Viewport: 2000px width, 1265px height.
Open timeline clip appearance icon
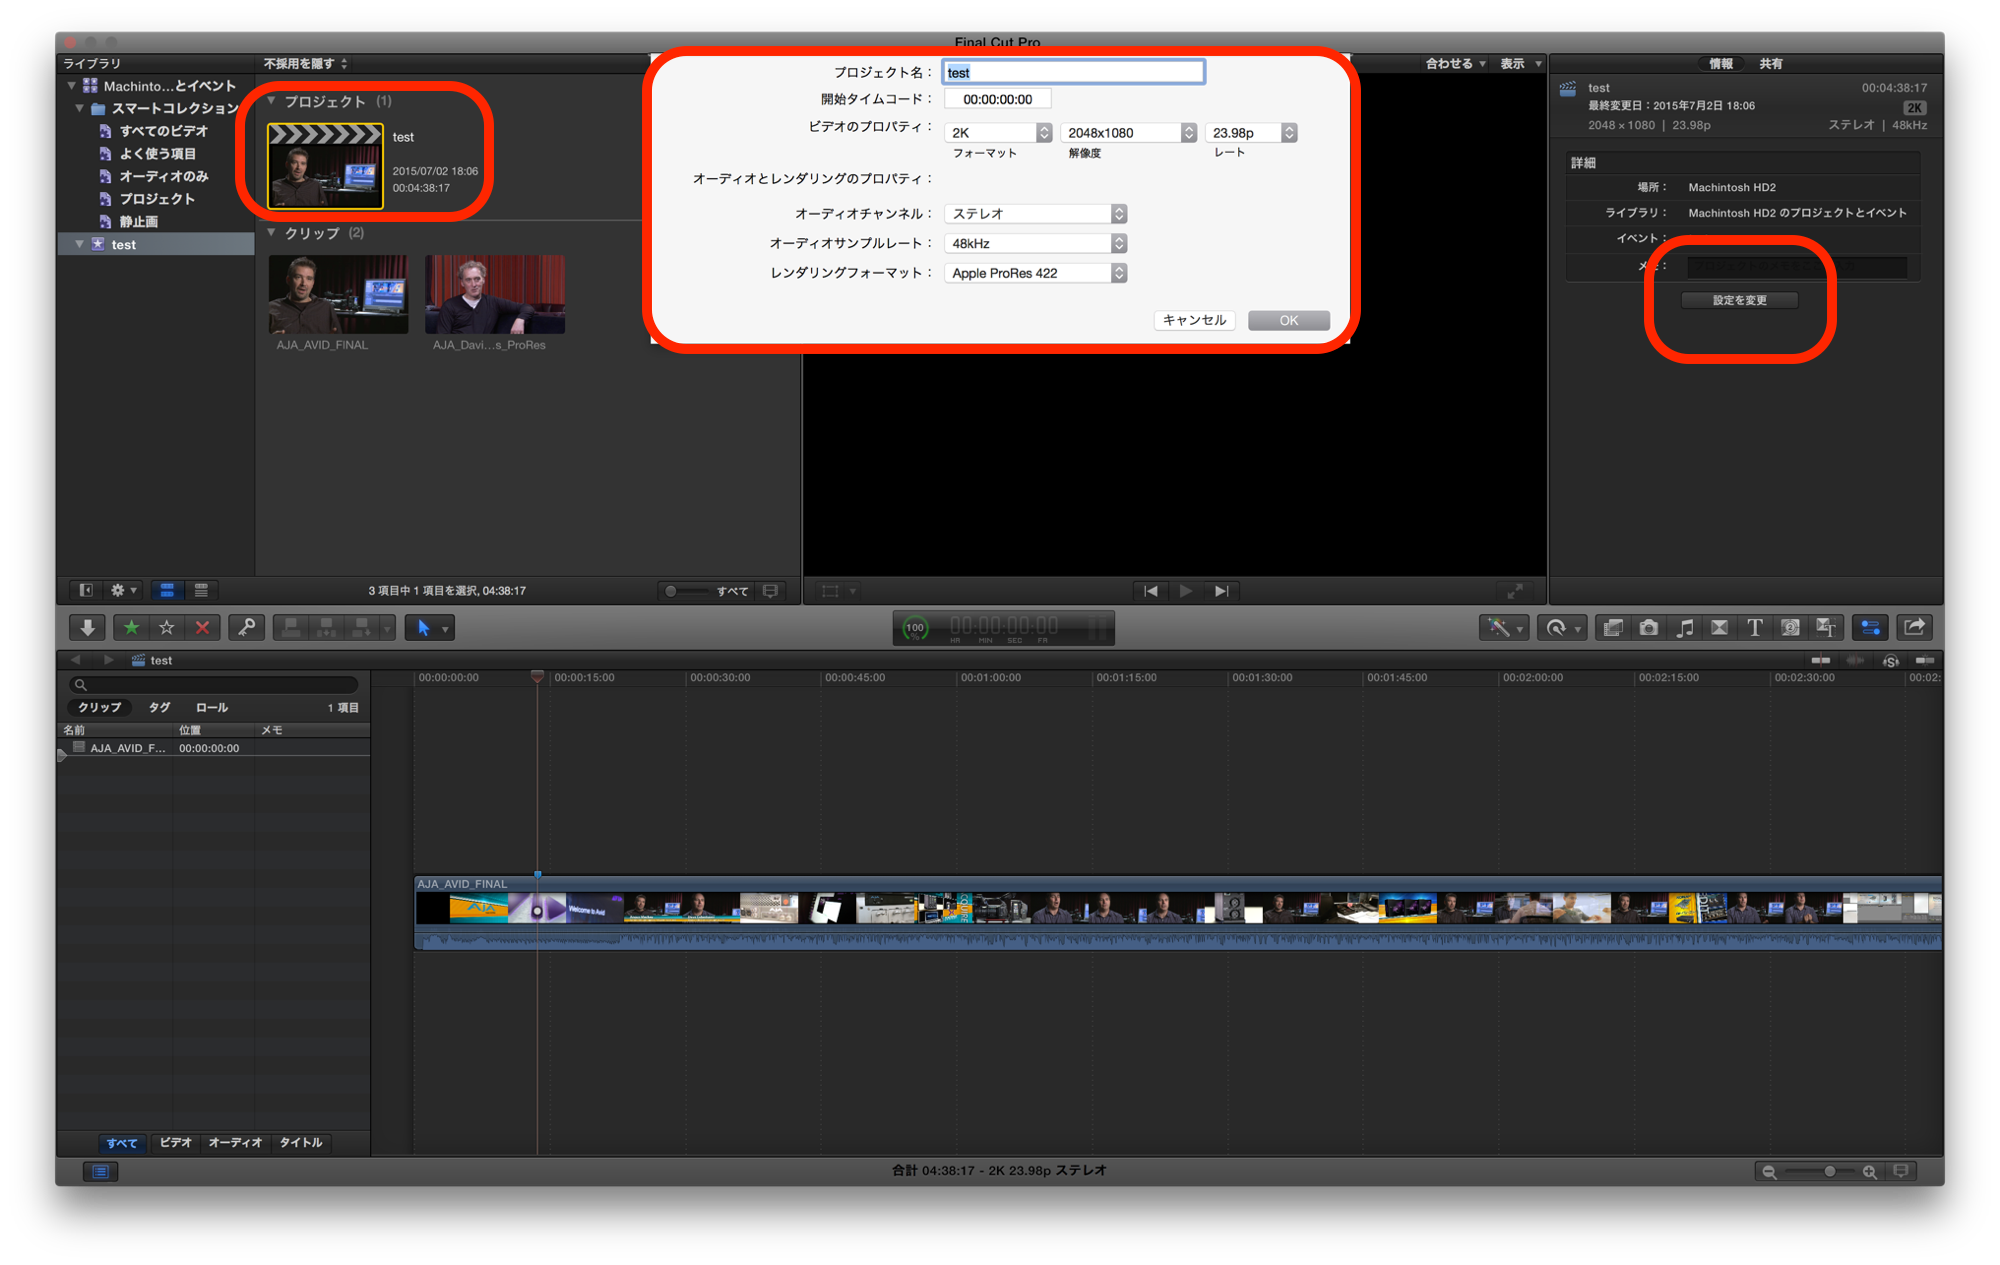click(x=1901, y=1171)
